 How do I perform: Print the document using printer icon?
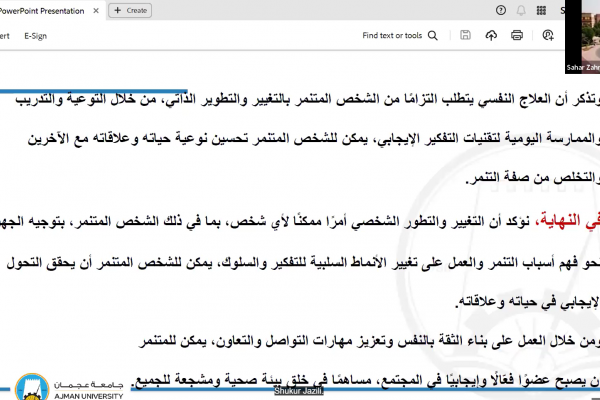pyautogui.click(x=517, y=35)
